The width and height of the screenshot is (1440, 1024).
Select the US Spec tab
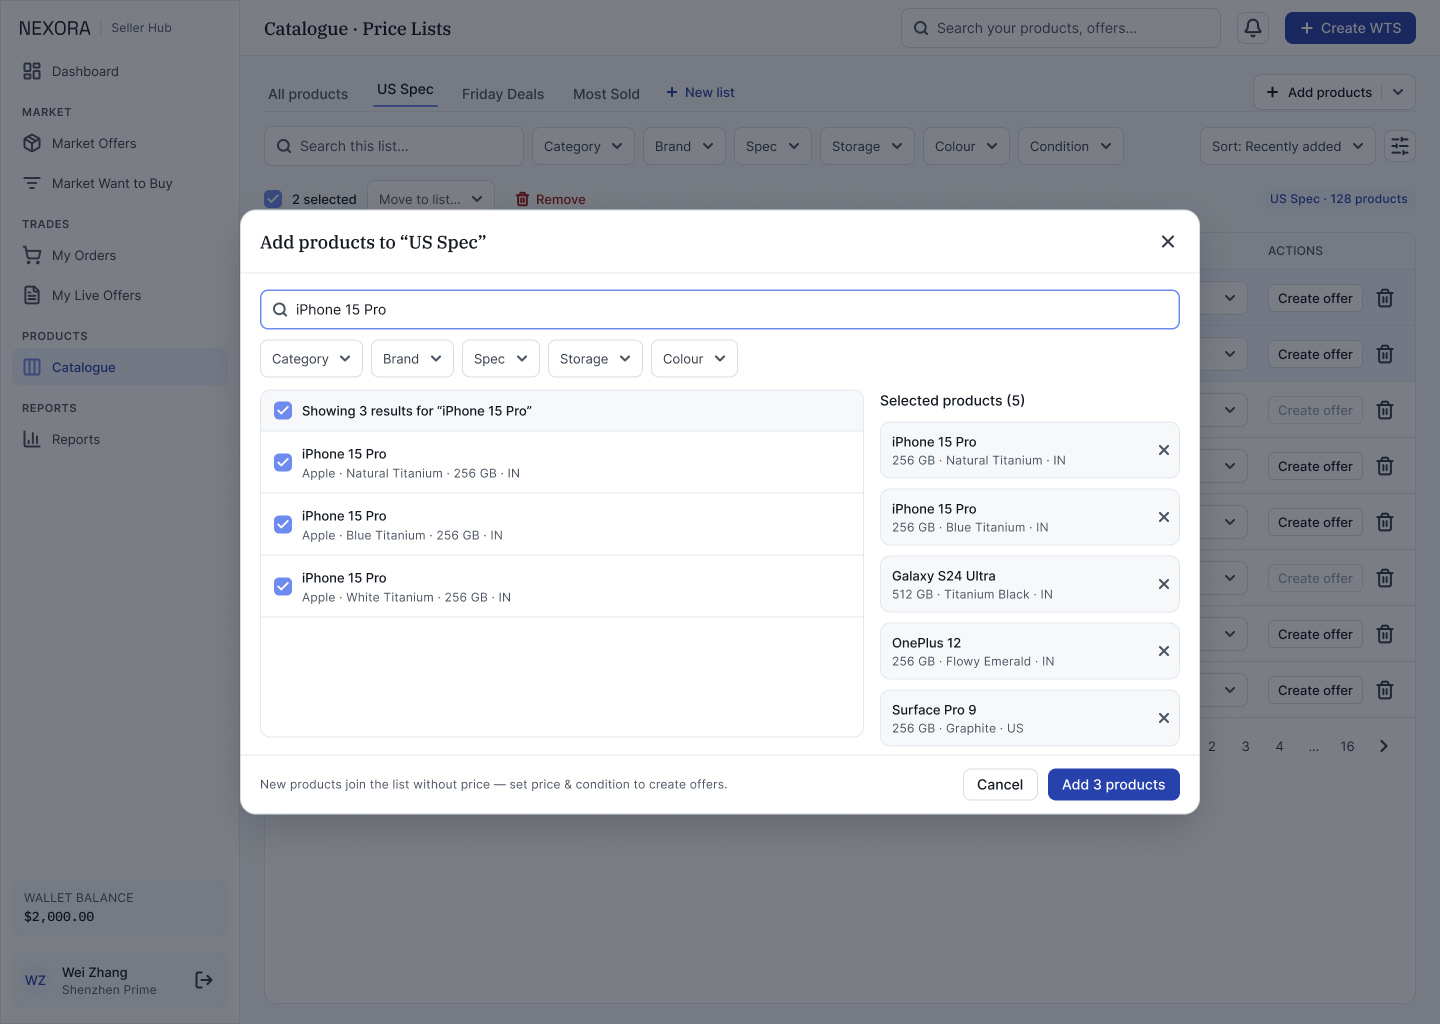pyautogui.click(x=405, y=89)
